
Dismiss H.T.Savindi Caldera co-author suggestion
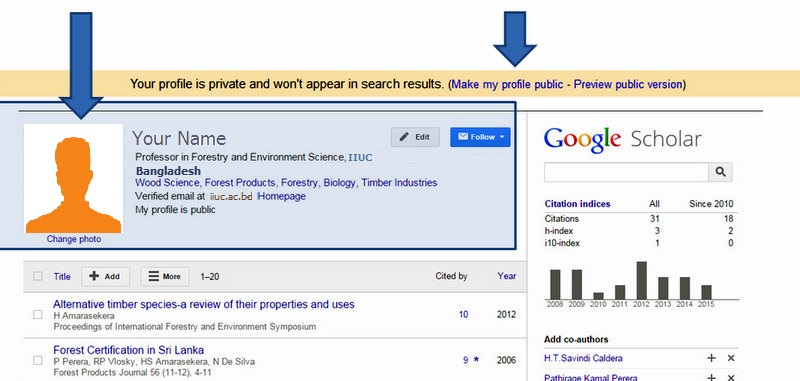731,358
